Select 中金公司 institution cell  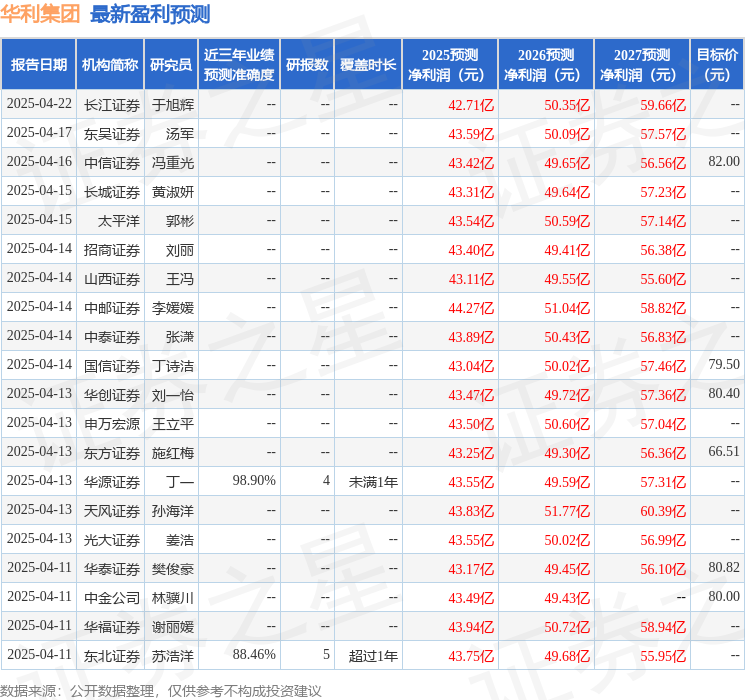(112, 598)
